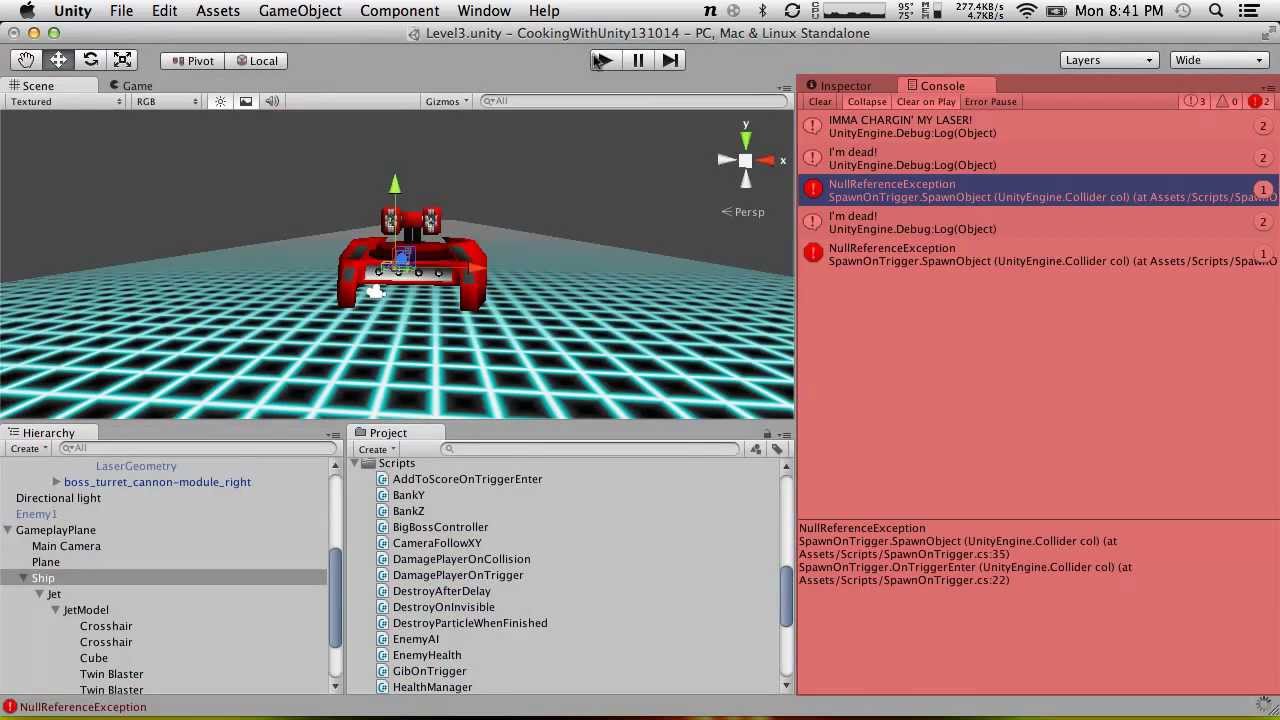Screen dimensions: 1280x720
Task: Toggle Clear on Play in Console
Action: pyautogui.click(x=926, y=102)
